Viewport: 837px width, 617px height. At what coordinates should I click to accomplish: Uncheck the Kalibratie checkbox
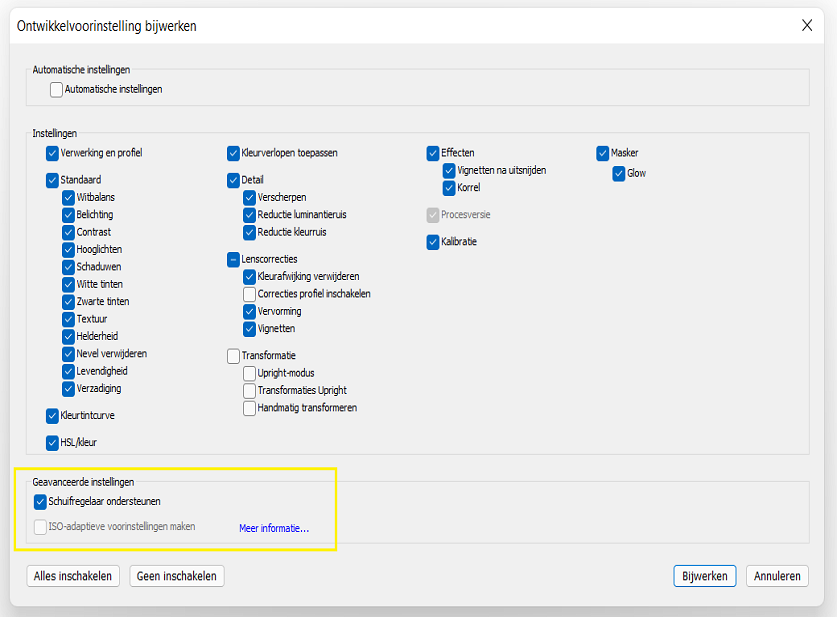433,242
